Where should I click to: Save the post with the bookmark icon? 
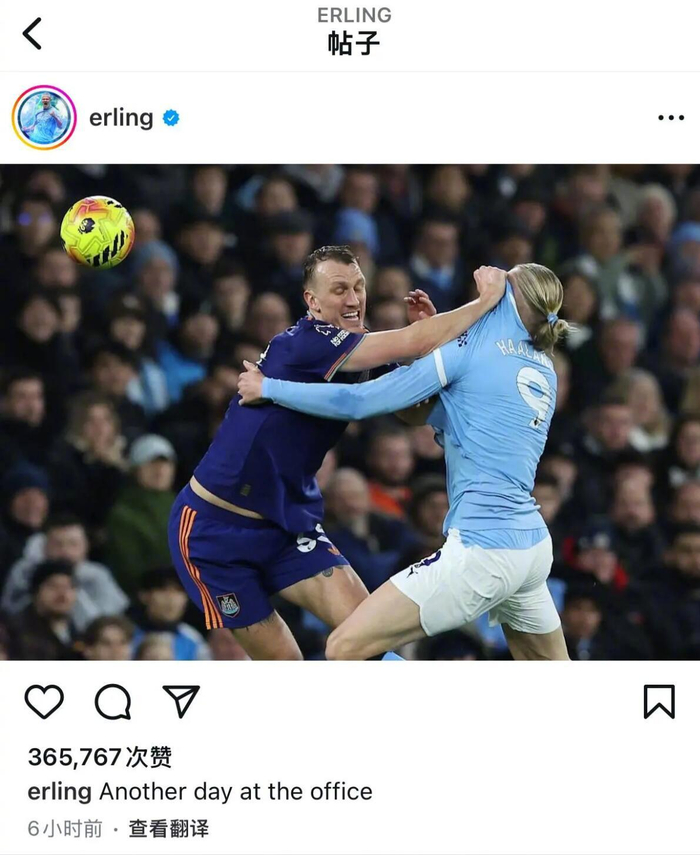[x=659, y=701]
